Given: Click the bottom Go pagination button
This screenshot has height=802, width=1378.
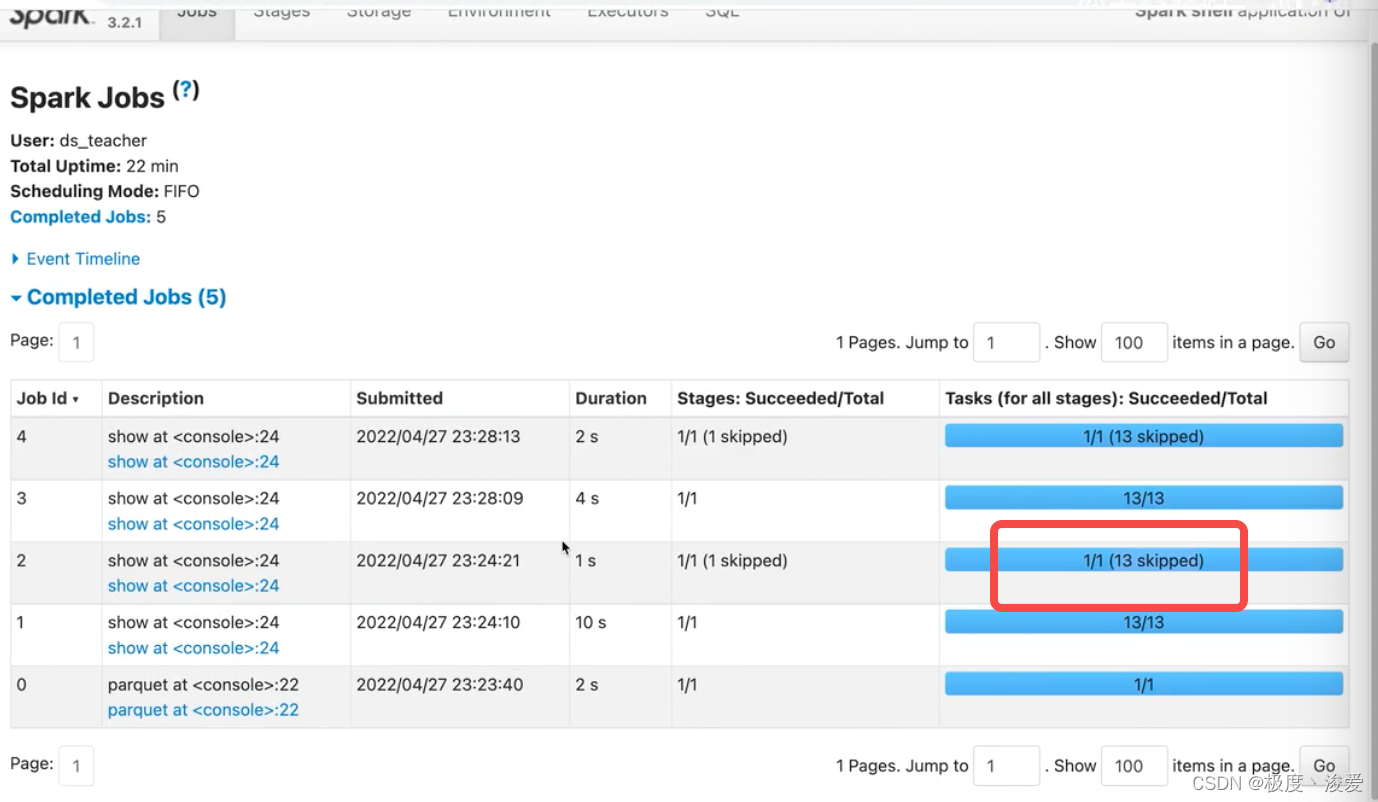Looking at the screenshot, I should (x=1324, y=765).
